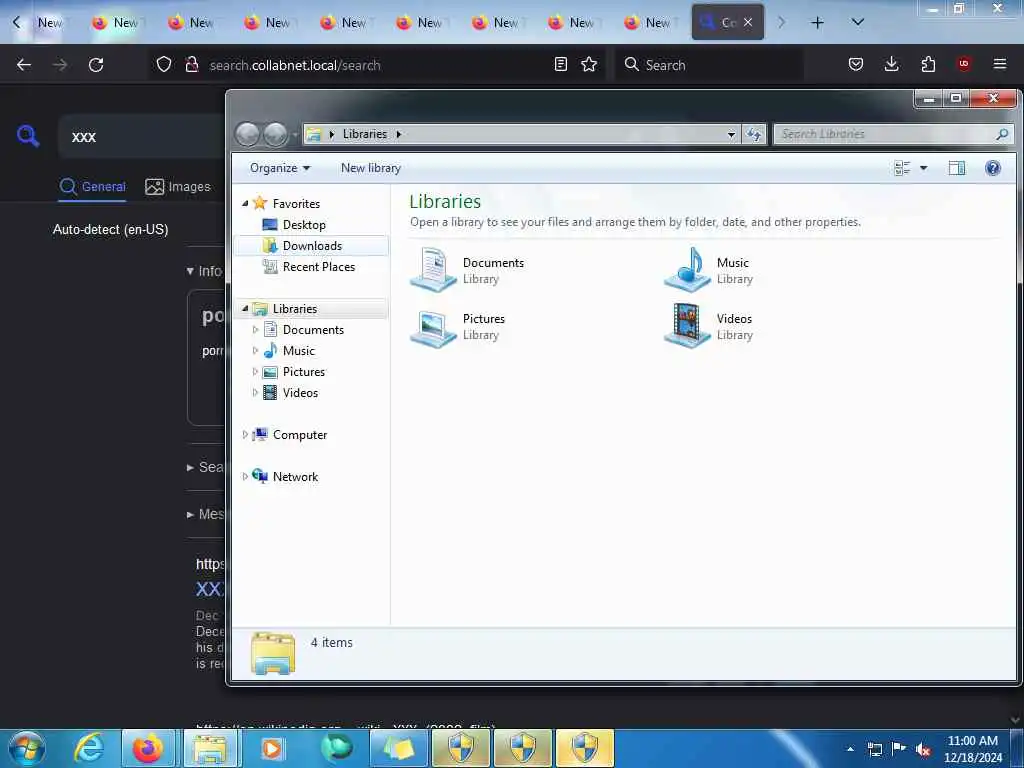Open Firefox Downloads arrow icon
The image size is (1024, 768).
point(891,64)
